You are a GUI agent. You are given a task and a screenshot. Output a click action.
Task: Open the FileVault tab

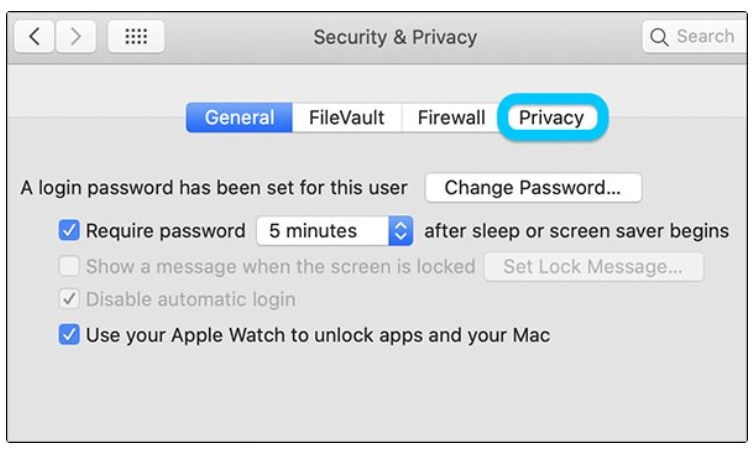tap(346, 118)
